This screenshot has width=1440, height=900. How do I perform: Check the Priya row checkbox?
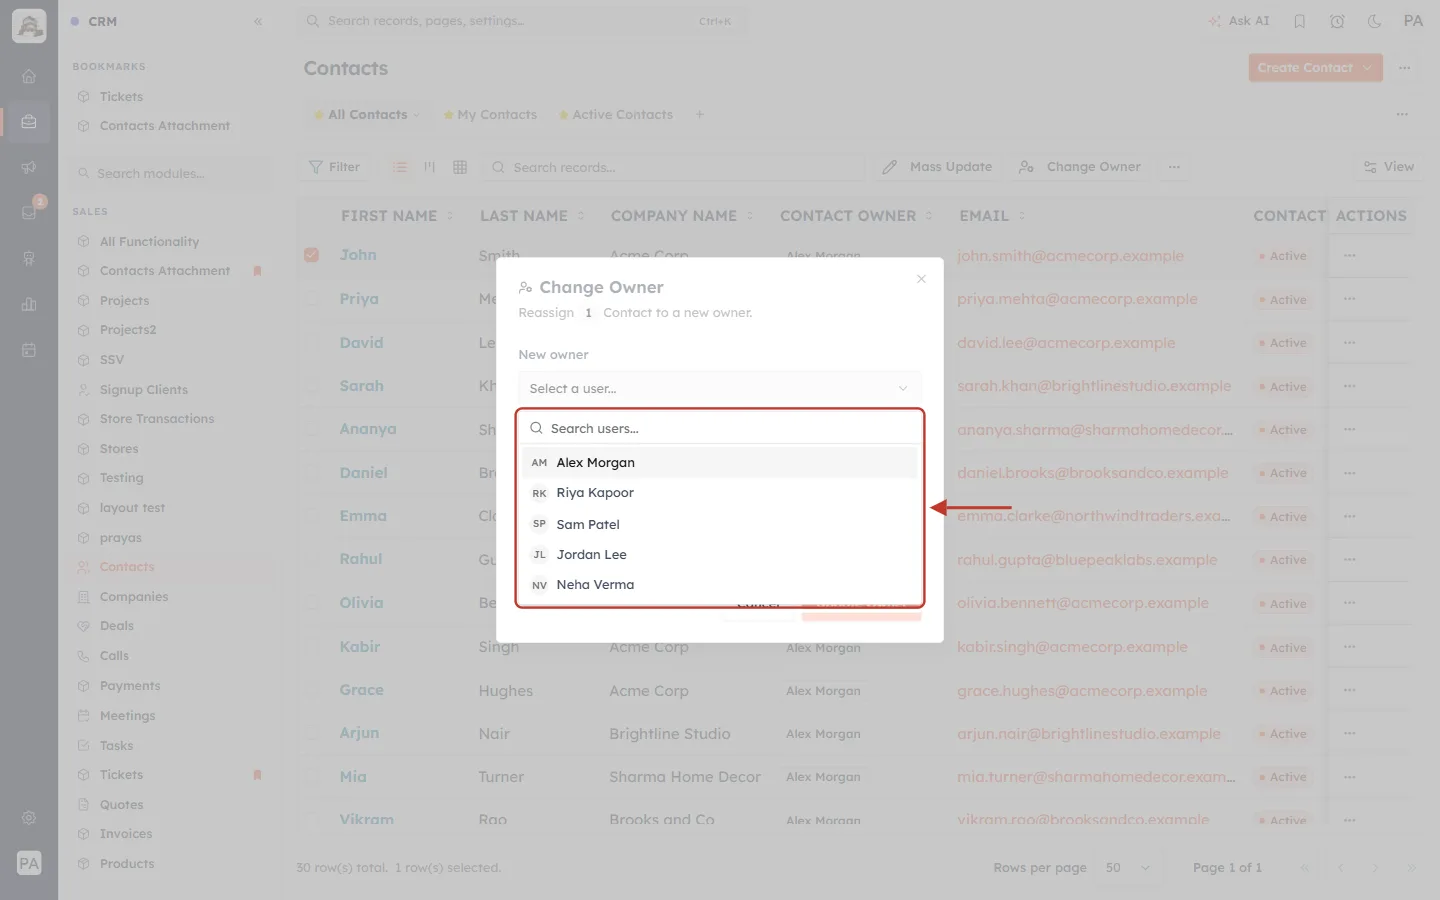pos(312,299)
